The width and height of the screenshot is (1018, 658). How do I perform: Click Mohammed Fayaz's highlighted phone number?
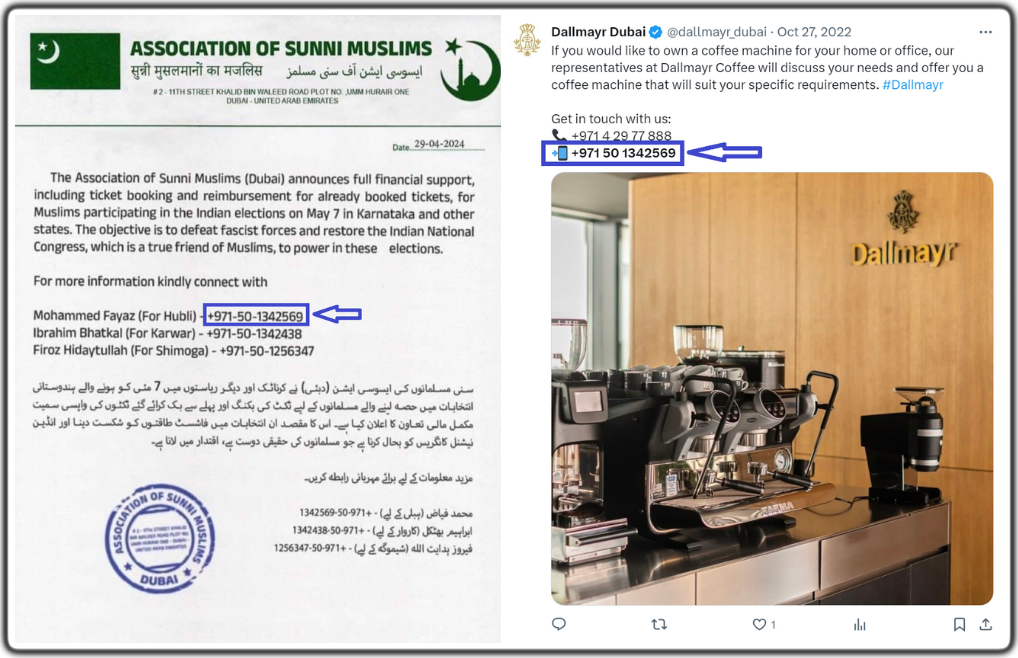255,316
